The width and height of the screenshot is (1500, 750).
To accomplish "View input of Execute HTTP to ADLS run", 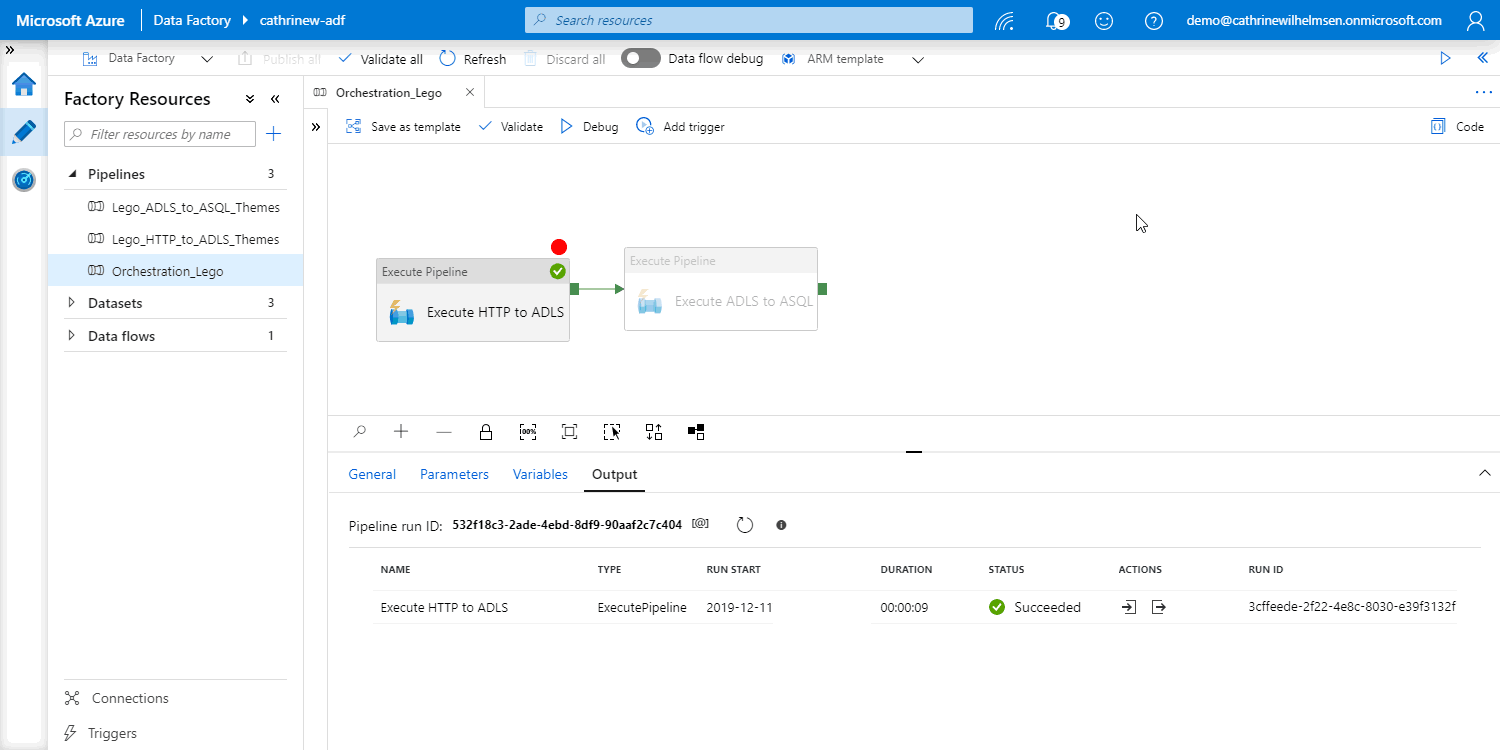I will [x=1129, y=607].
